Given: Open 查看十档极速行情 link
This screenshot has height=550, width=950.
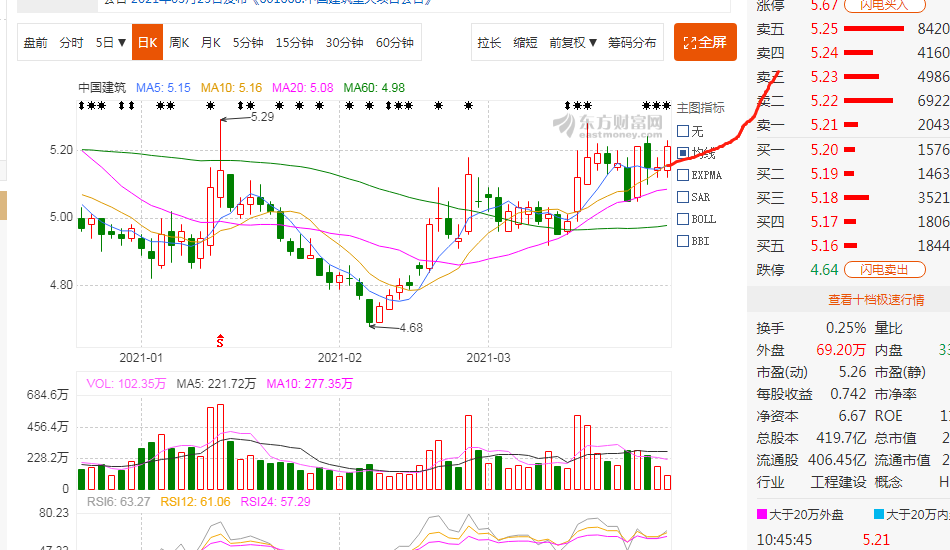Looking at the screenshot, I should coord(876,300).
